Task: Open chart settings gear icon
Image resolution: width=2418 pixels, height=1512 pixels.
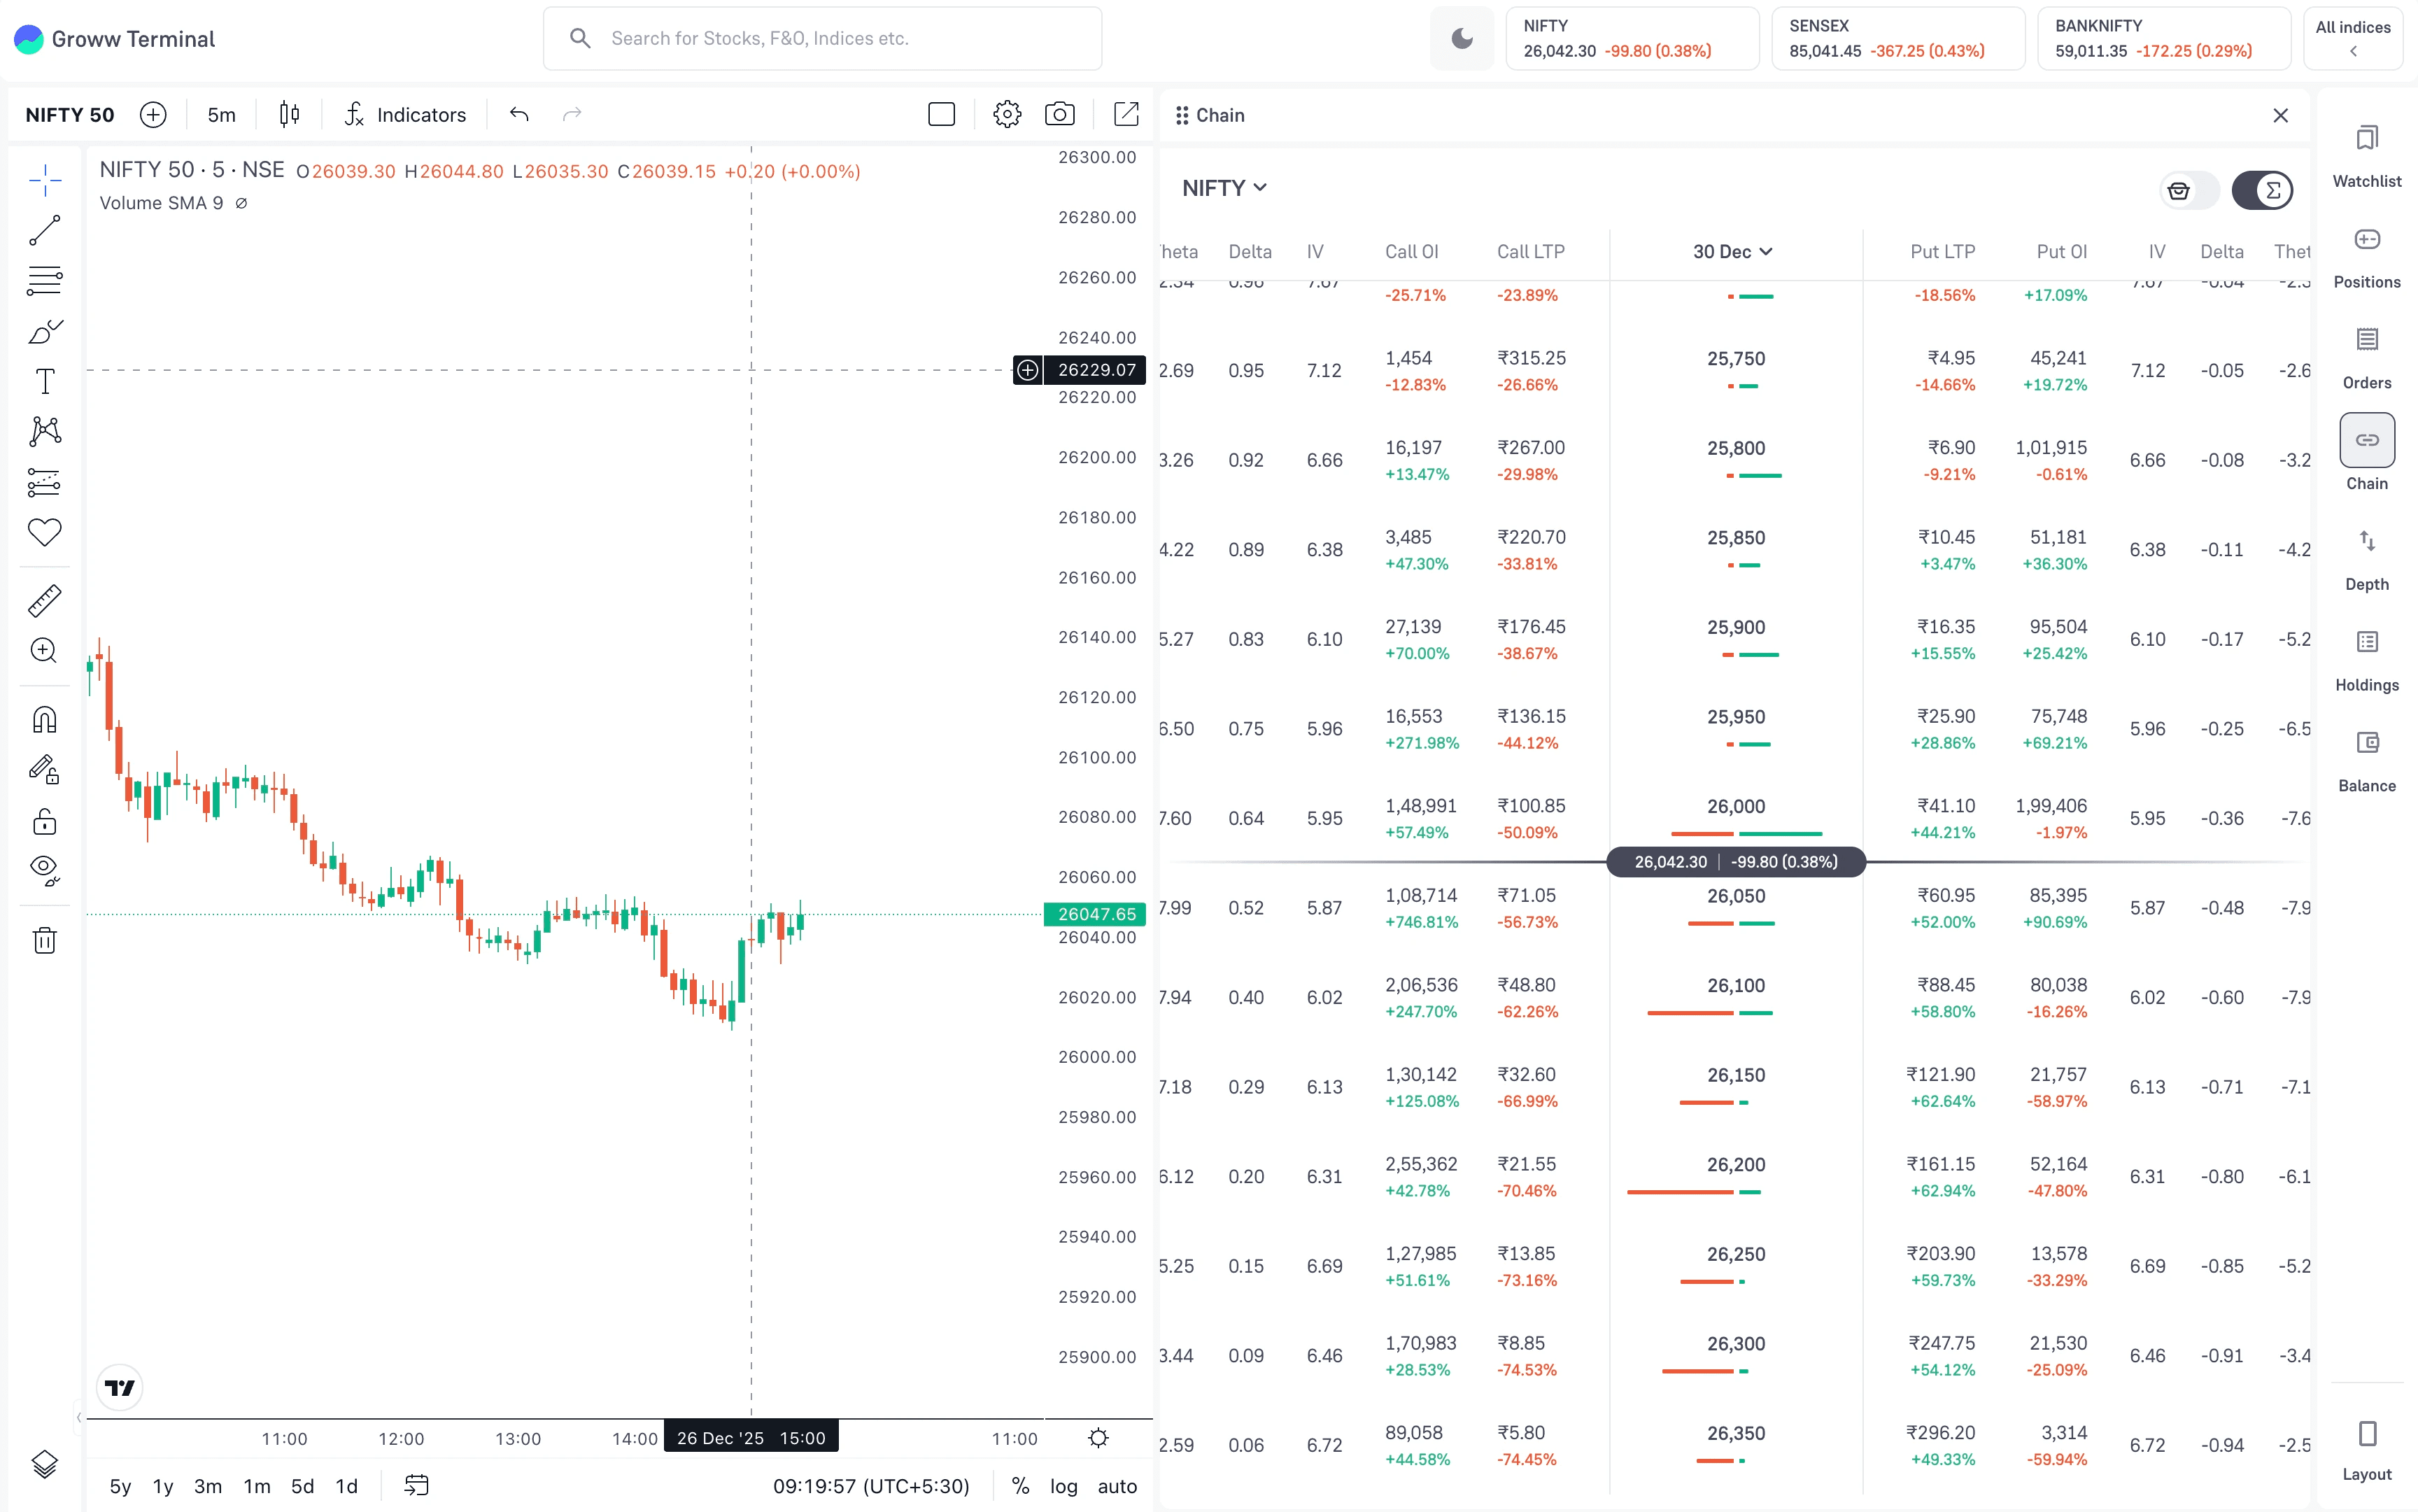Action: click(x=1006, y=114)
